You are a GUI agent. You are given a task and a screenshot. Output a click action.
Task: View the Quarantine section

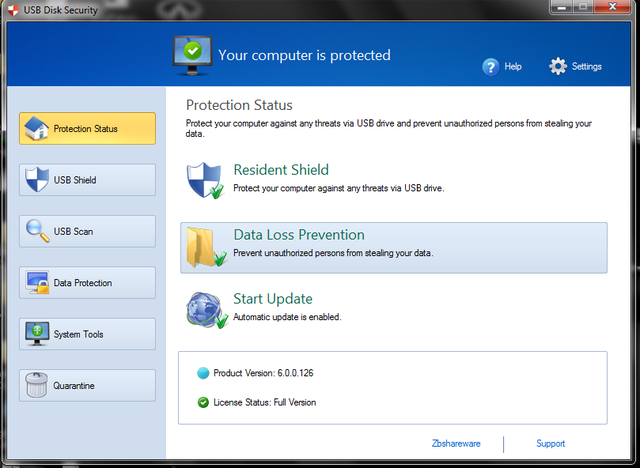click(x=87, y=386)
